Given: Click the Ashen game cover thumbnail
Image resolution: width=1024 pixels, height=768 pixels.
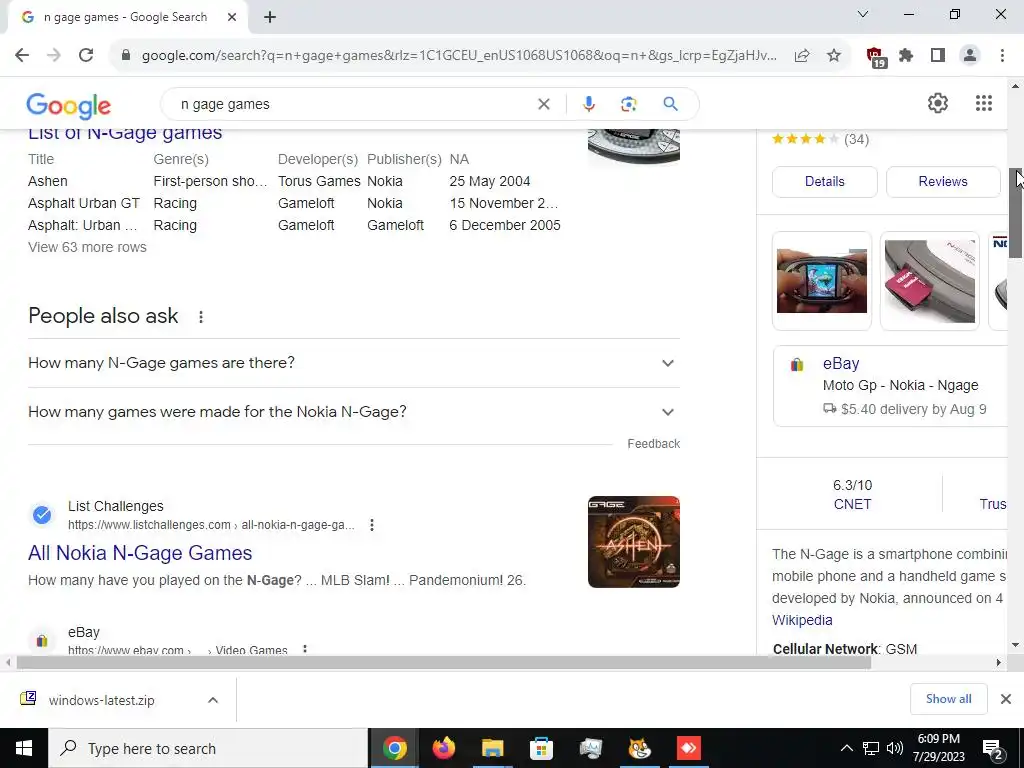Looking at the screenshot, I should 633,542.
